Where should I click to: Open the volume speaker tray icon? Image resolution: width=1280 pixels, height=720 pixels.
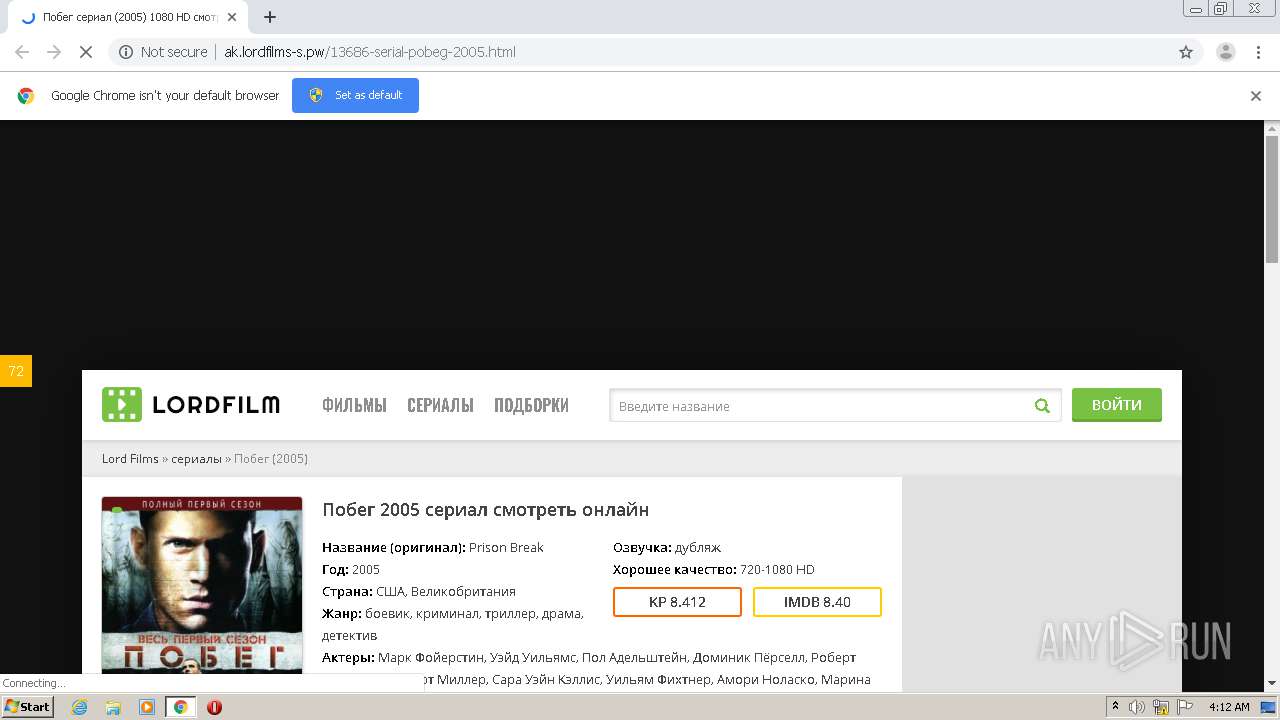(1137, 707)
